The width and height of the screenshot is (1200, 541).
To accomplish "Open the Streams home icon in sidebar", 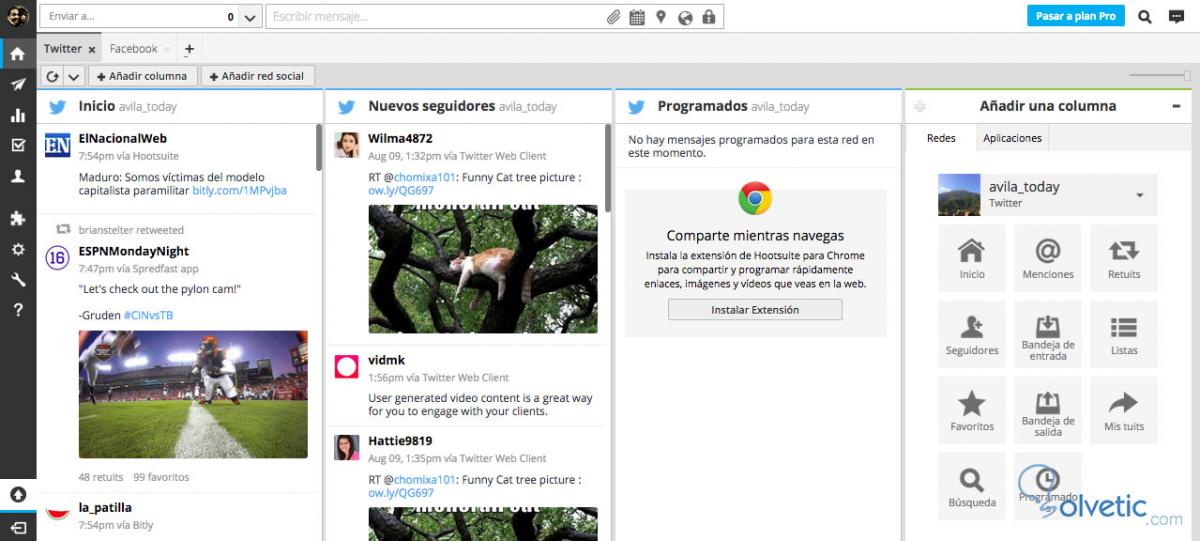I will (x=17, y=53).
